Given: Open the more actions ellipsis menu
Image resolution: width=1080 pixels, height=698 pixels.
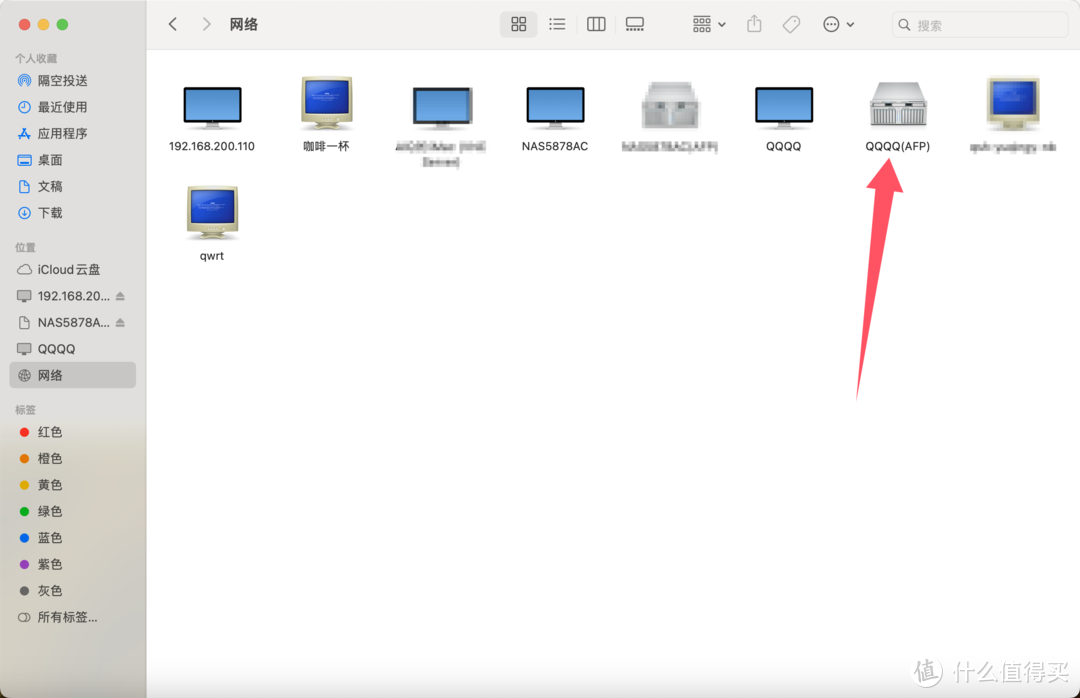Looking at the screenshot, I should (x=838, y=25).
